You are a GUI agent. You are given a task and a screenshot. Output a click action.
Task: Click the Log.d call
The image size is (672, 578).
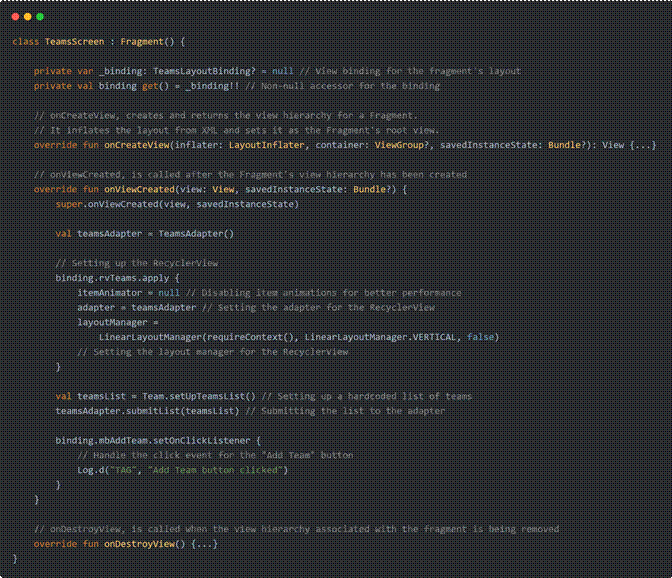(x=183, y=470)
